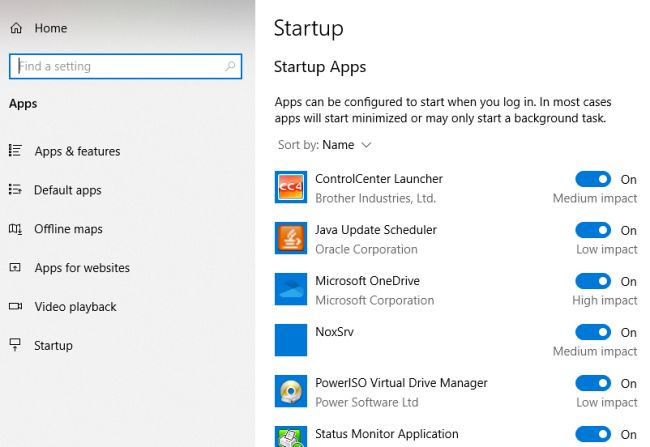Click the search magnifier icon

click(x=230, y=66)
